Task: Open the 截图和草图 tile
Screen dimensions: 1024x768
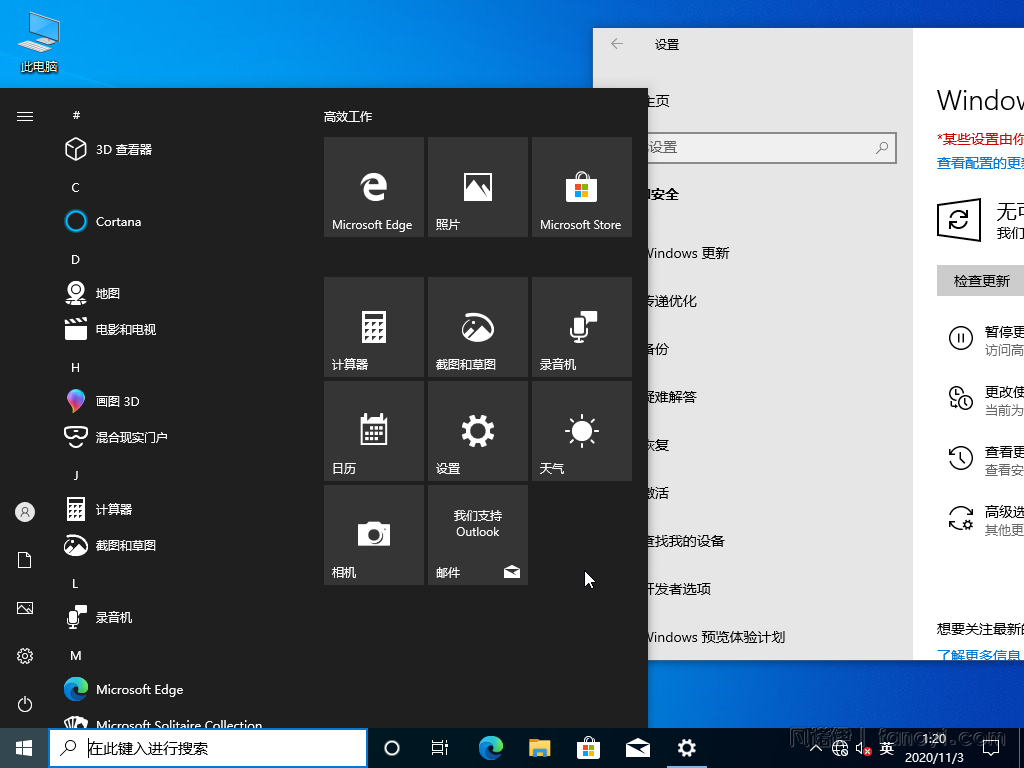Action: click(477, 327)
